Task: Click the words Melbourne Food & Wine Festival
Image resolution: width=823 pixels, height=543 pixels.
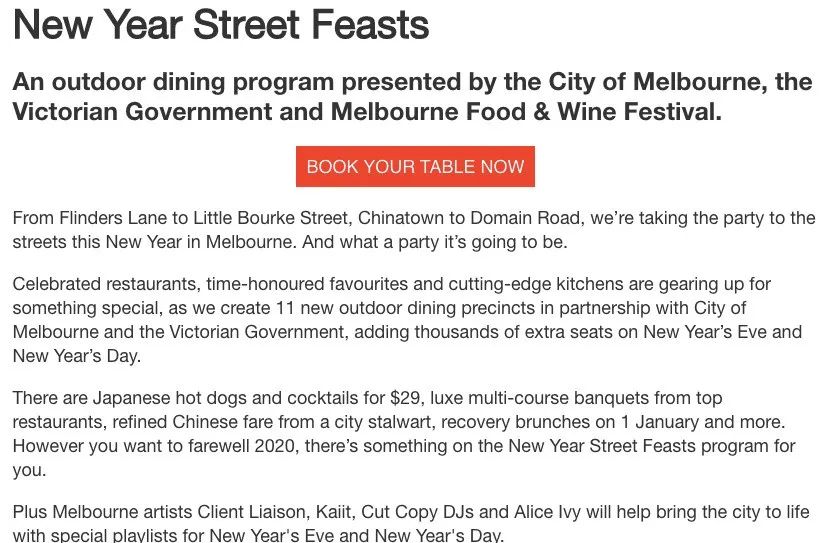Action: (x=526, y=111)
